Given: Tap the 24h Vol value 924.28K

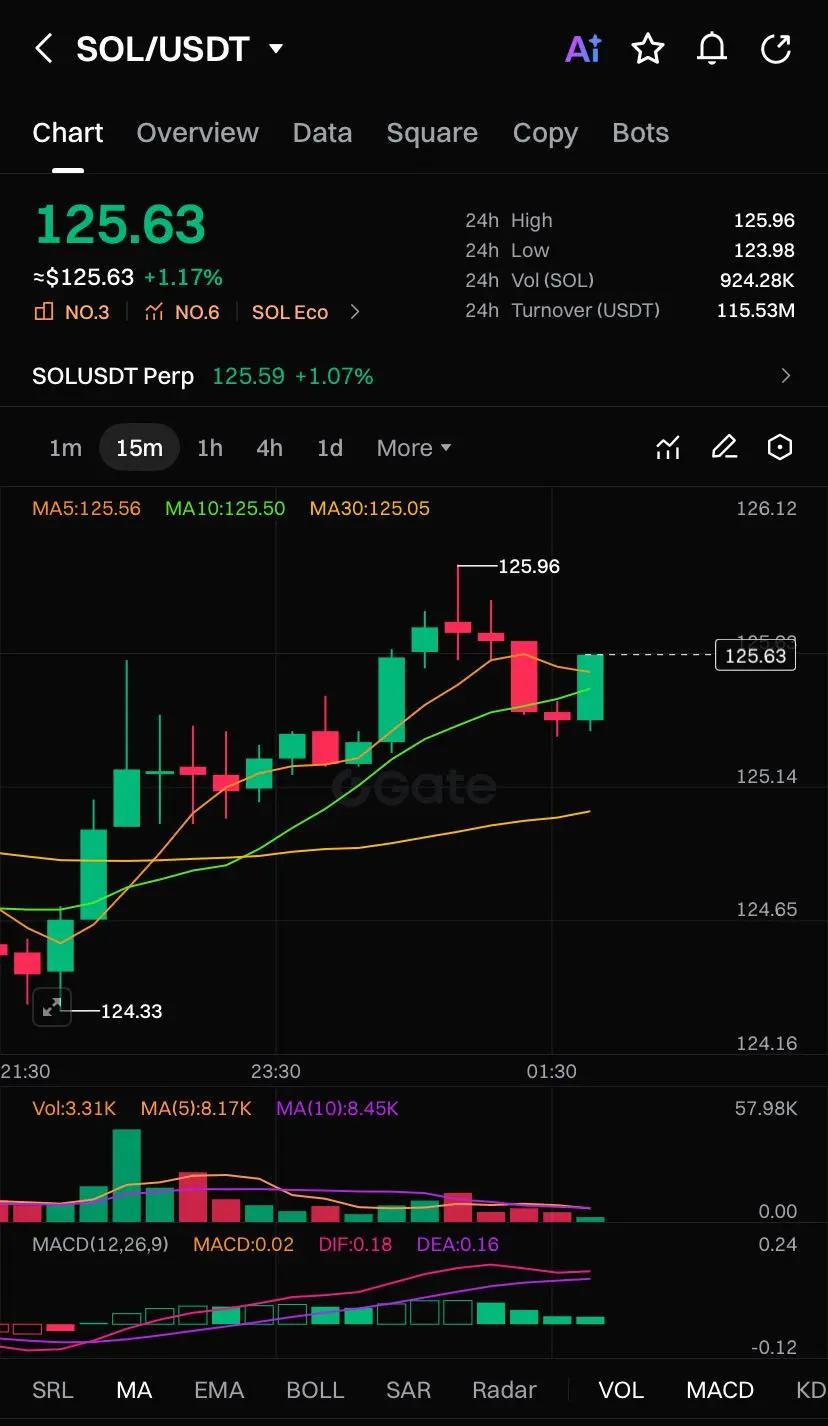Looking at the screenshot, I should [757, 280].
